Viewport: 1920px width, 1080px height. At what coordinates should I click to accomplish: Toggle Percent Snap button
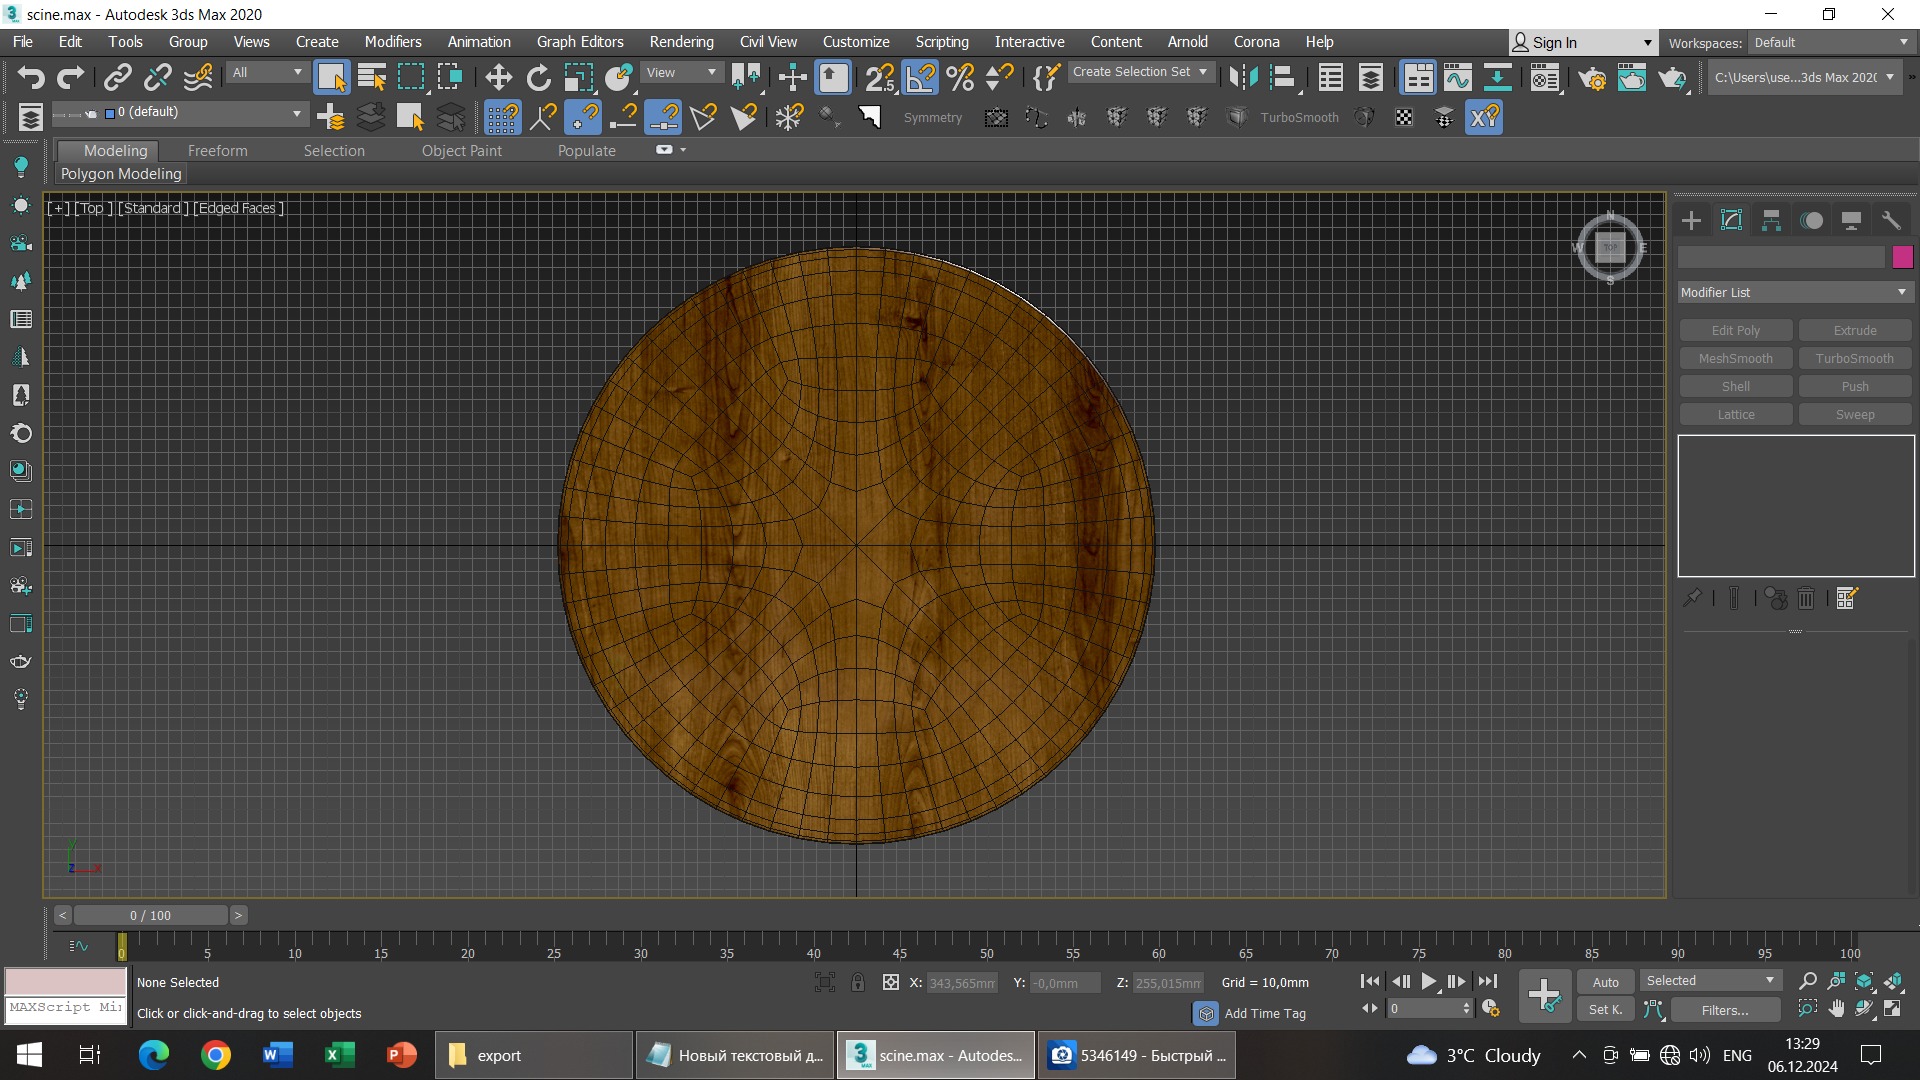[x=960, y=77]
